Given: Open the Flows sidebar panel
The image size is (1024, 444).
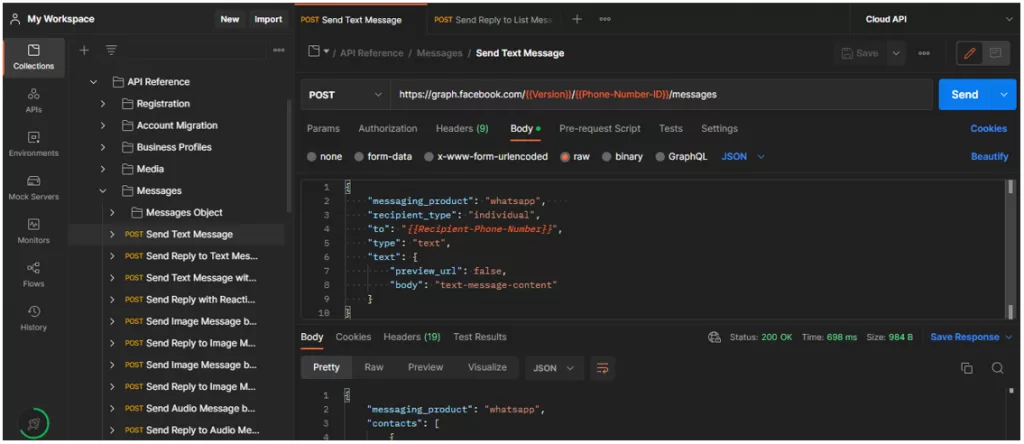Looking at the screenshot, I should click(x=34, y=275).
